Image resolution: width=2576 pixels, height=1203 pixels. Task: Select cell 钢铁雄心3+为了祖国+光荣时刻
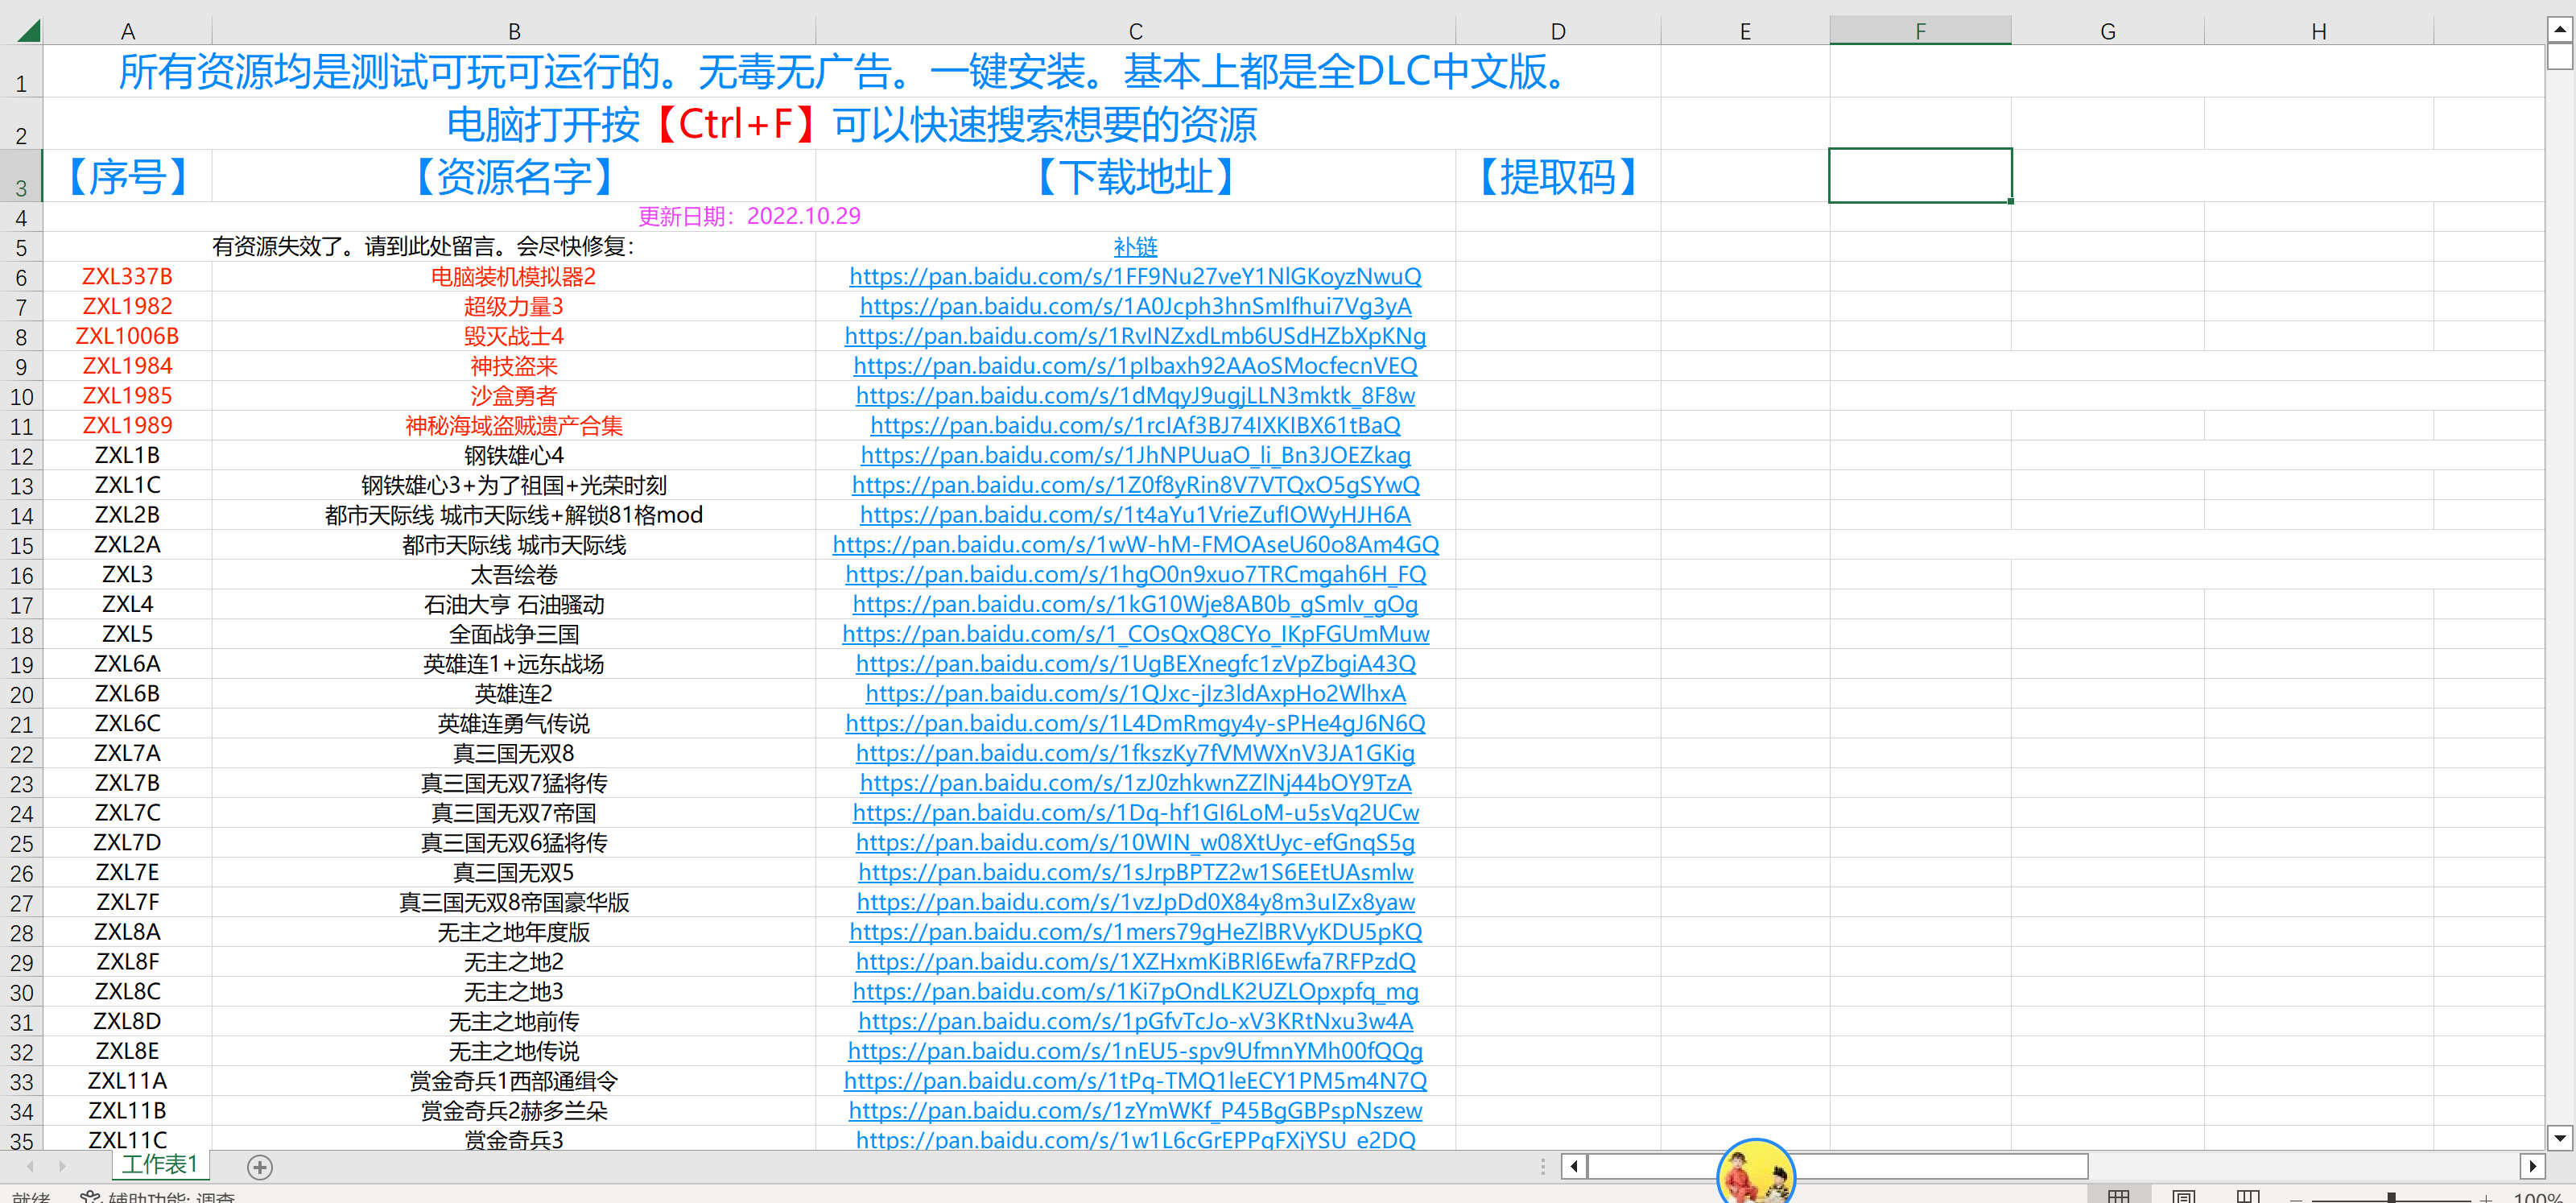click(x=514, y=485)
